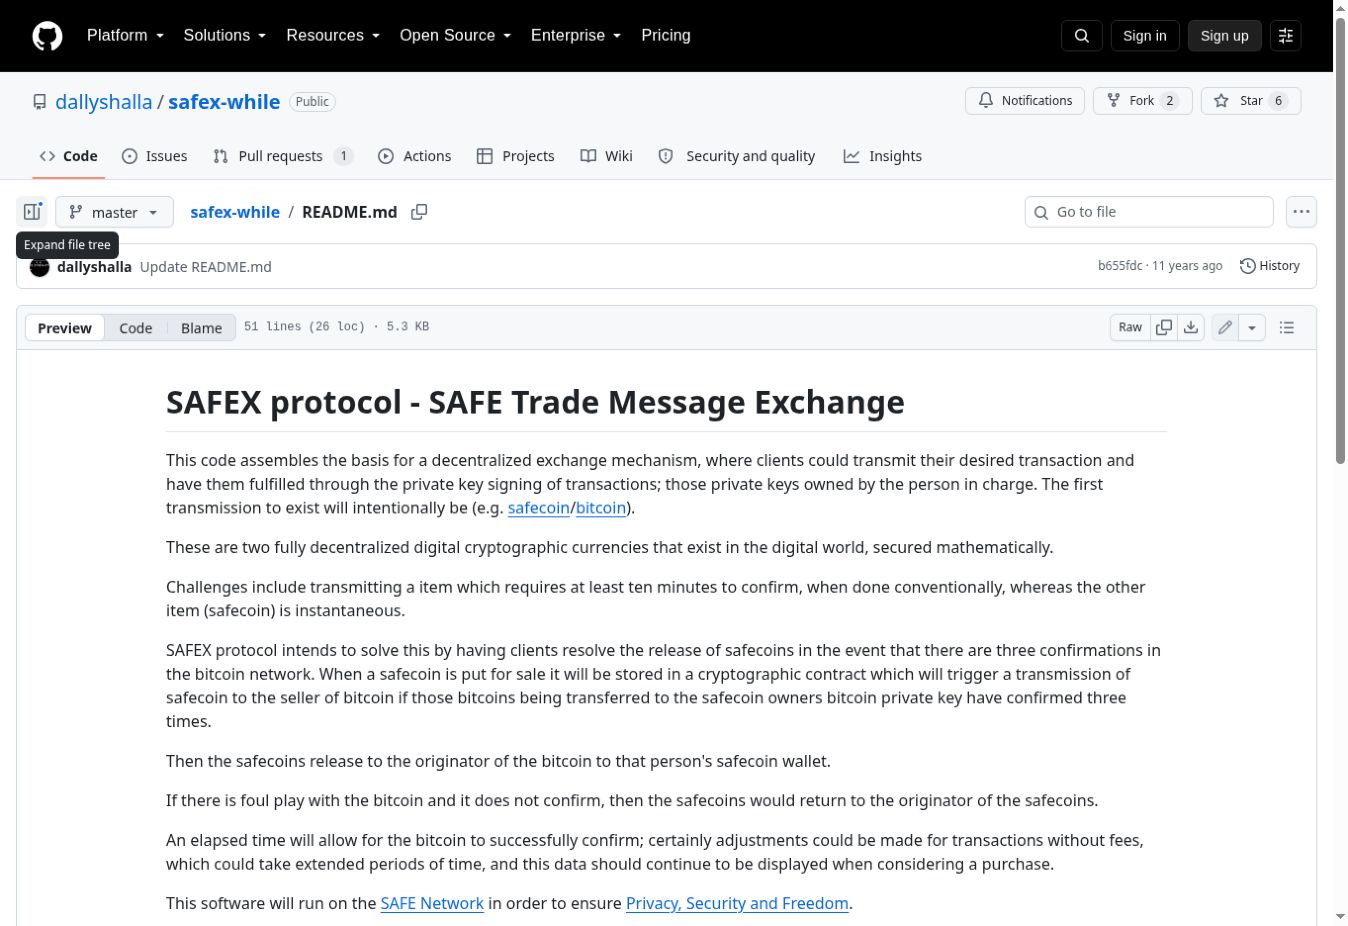1348x926 pixels.
Task: Open the document outline list icon
Action: [1287, 327]
